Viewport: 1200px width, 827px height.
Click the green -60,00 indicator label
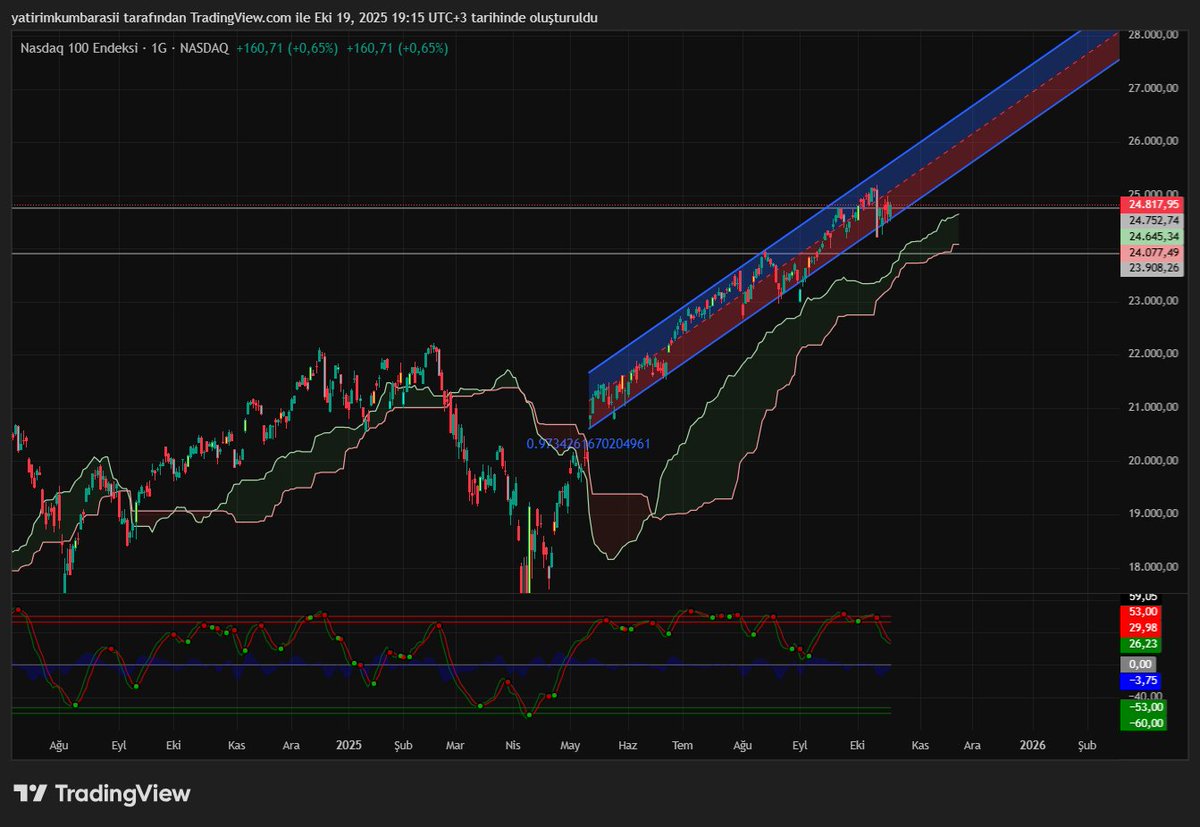tap(1143, 722)
